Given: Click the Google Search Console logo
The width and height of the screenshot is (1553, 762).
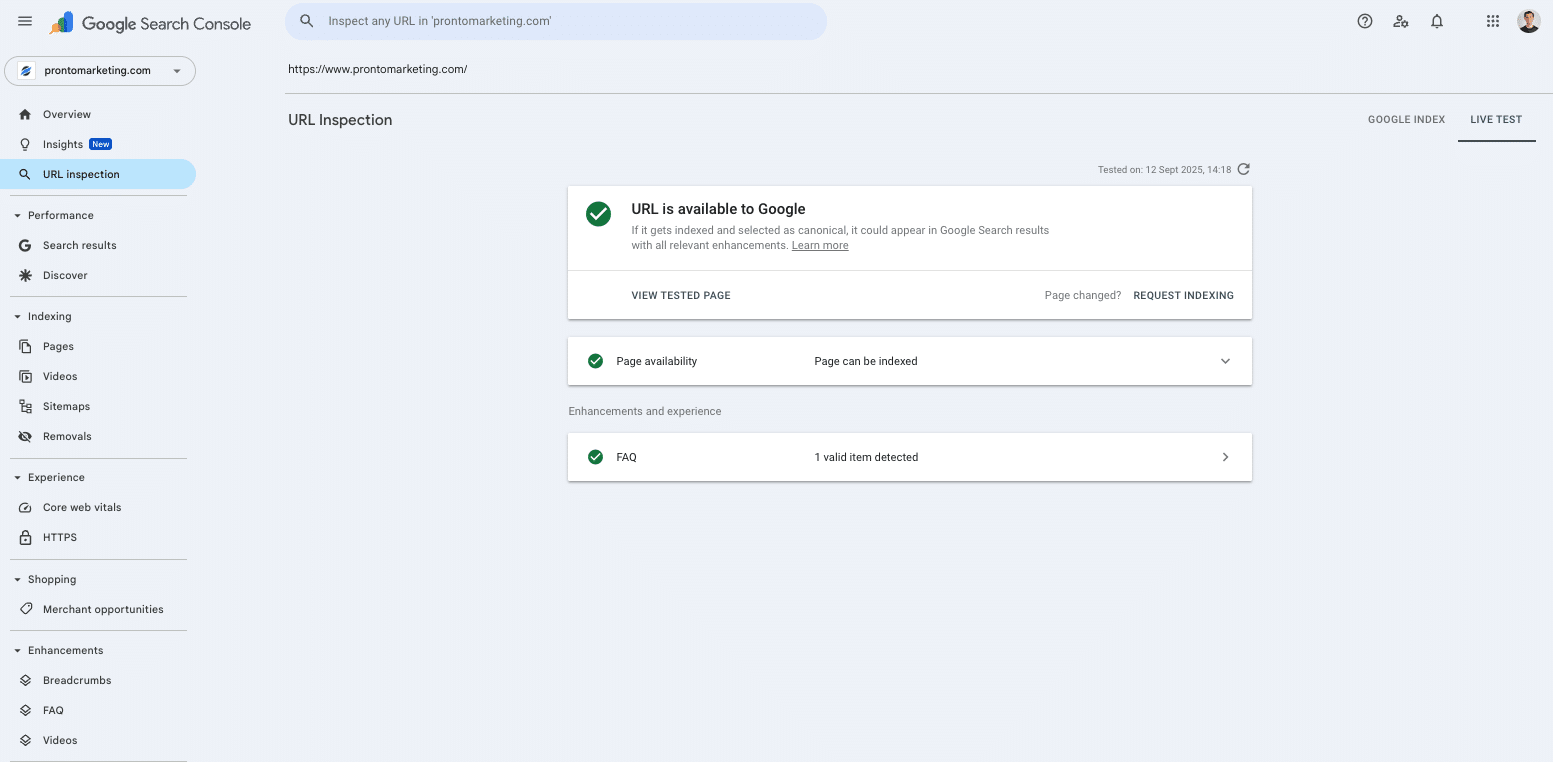Looking at the screenshot, I should pos(151,23).
